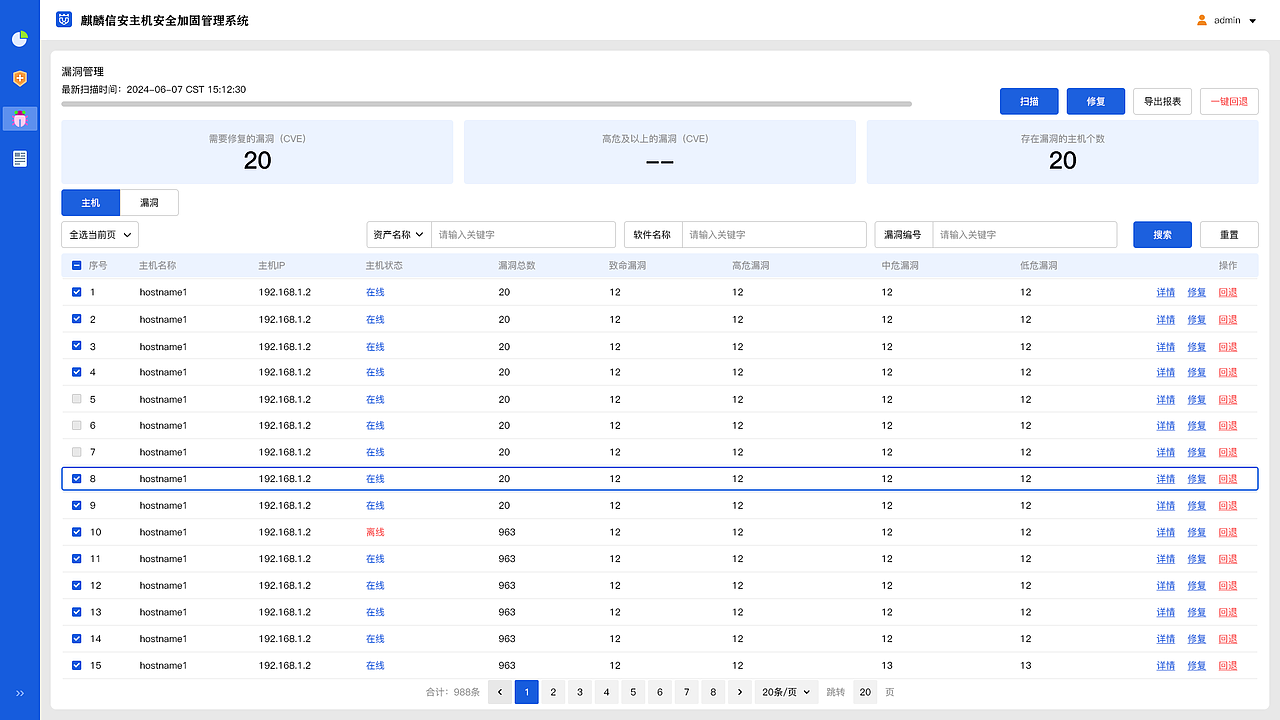The image size is (1280, 720).
Task: Open the 资产名称 filter dropdown
Action: pyautogui.click(x=399, y=235)
